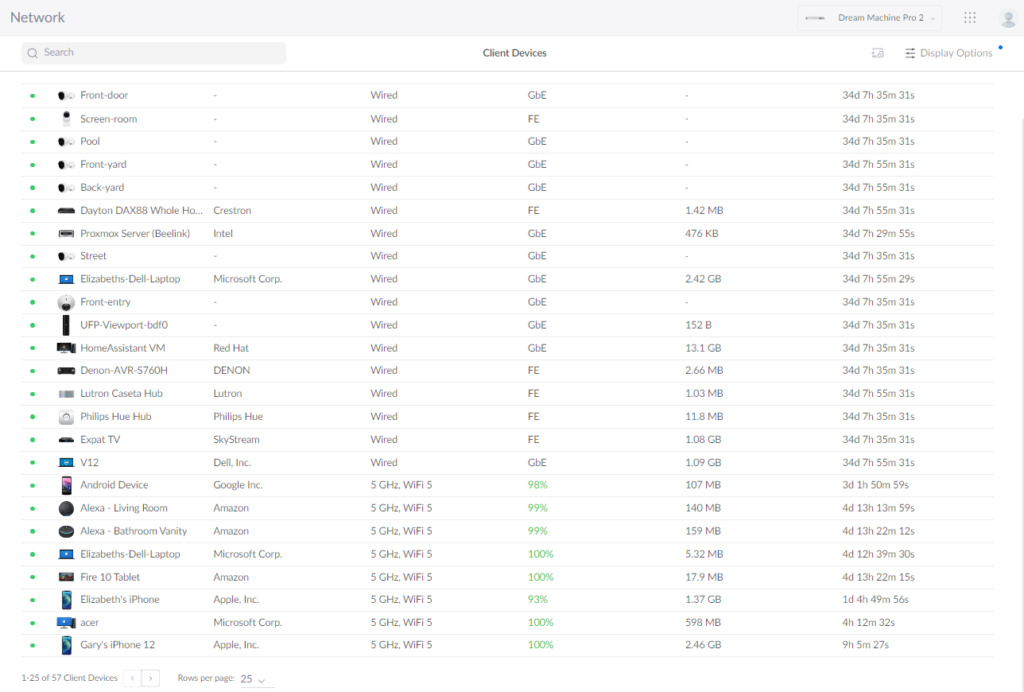This screenshot has height=692, width=1024.
Task: Open the Dream Machine Pro 2 dropdown
Action: pyautogui.click(x=869, y=18)
